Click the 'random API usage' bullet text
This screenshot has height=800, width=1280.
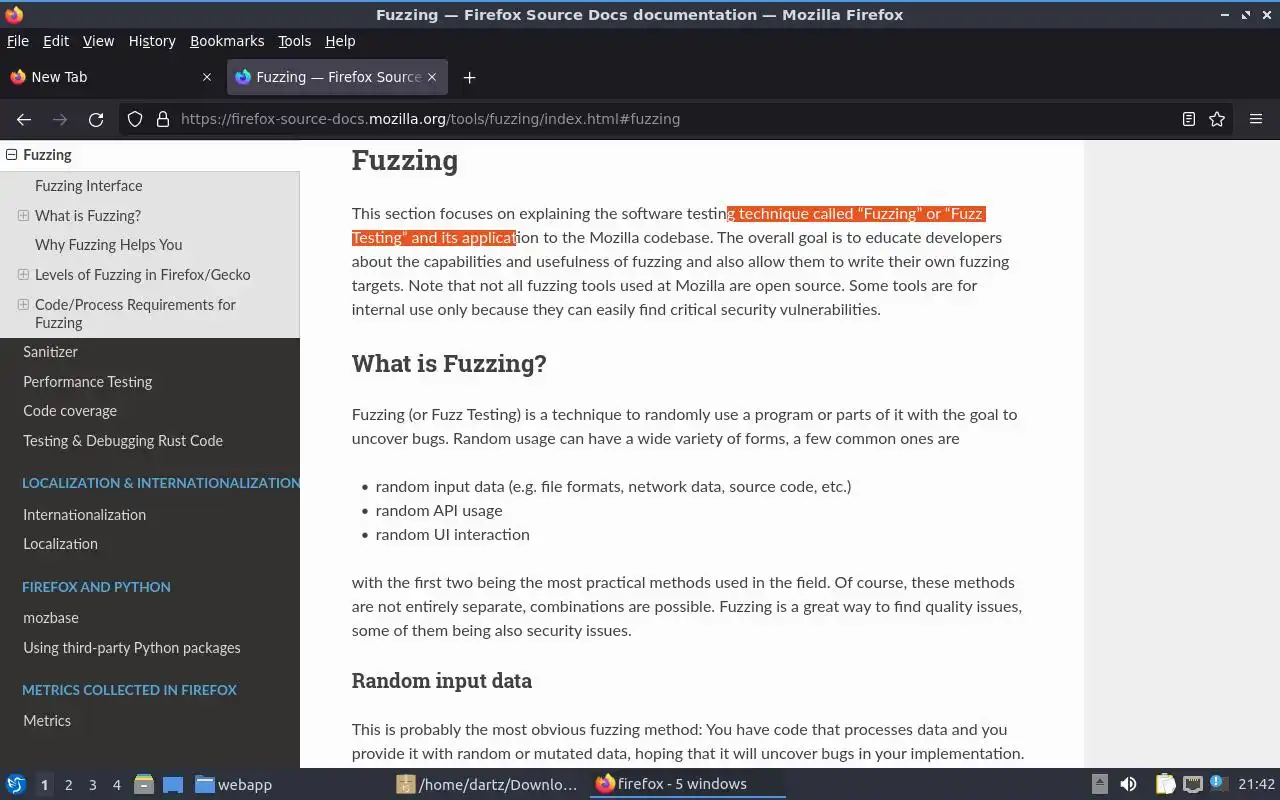pyautogui.click(x=439, y=511)
